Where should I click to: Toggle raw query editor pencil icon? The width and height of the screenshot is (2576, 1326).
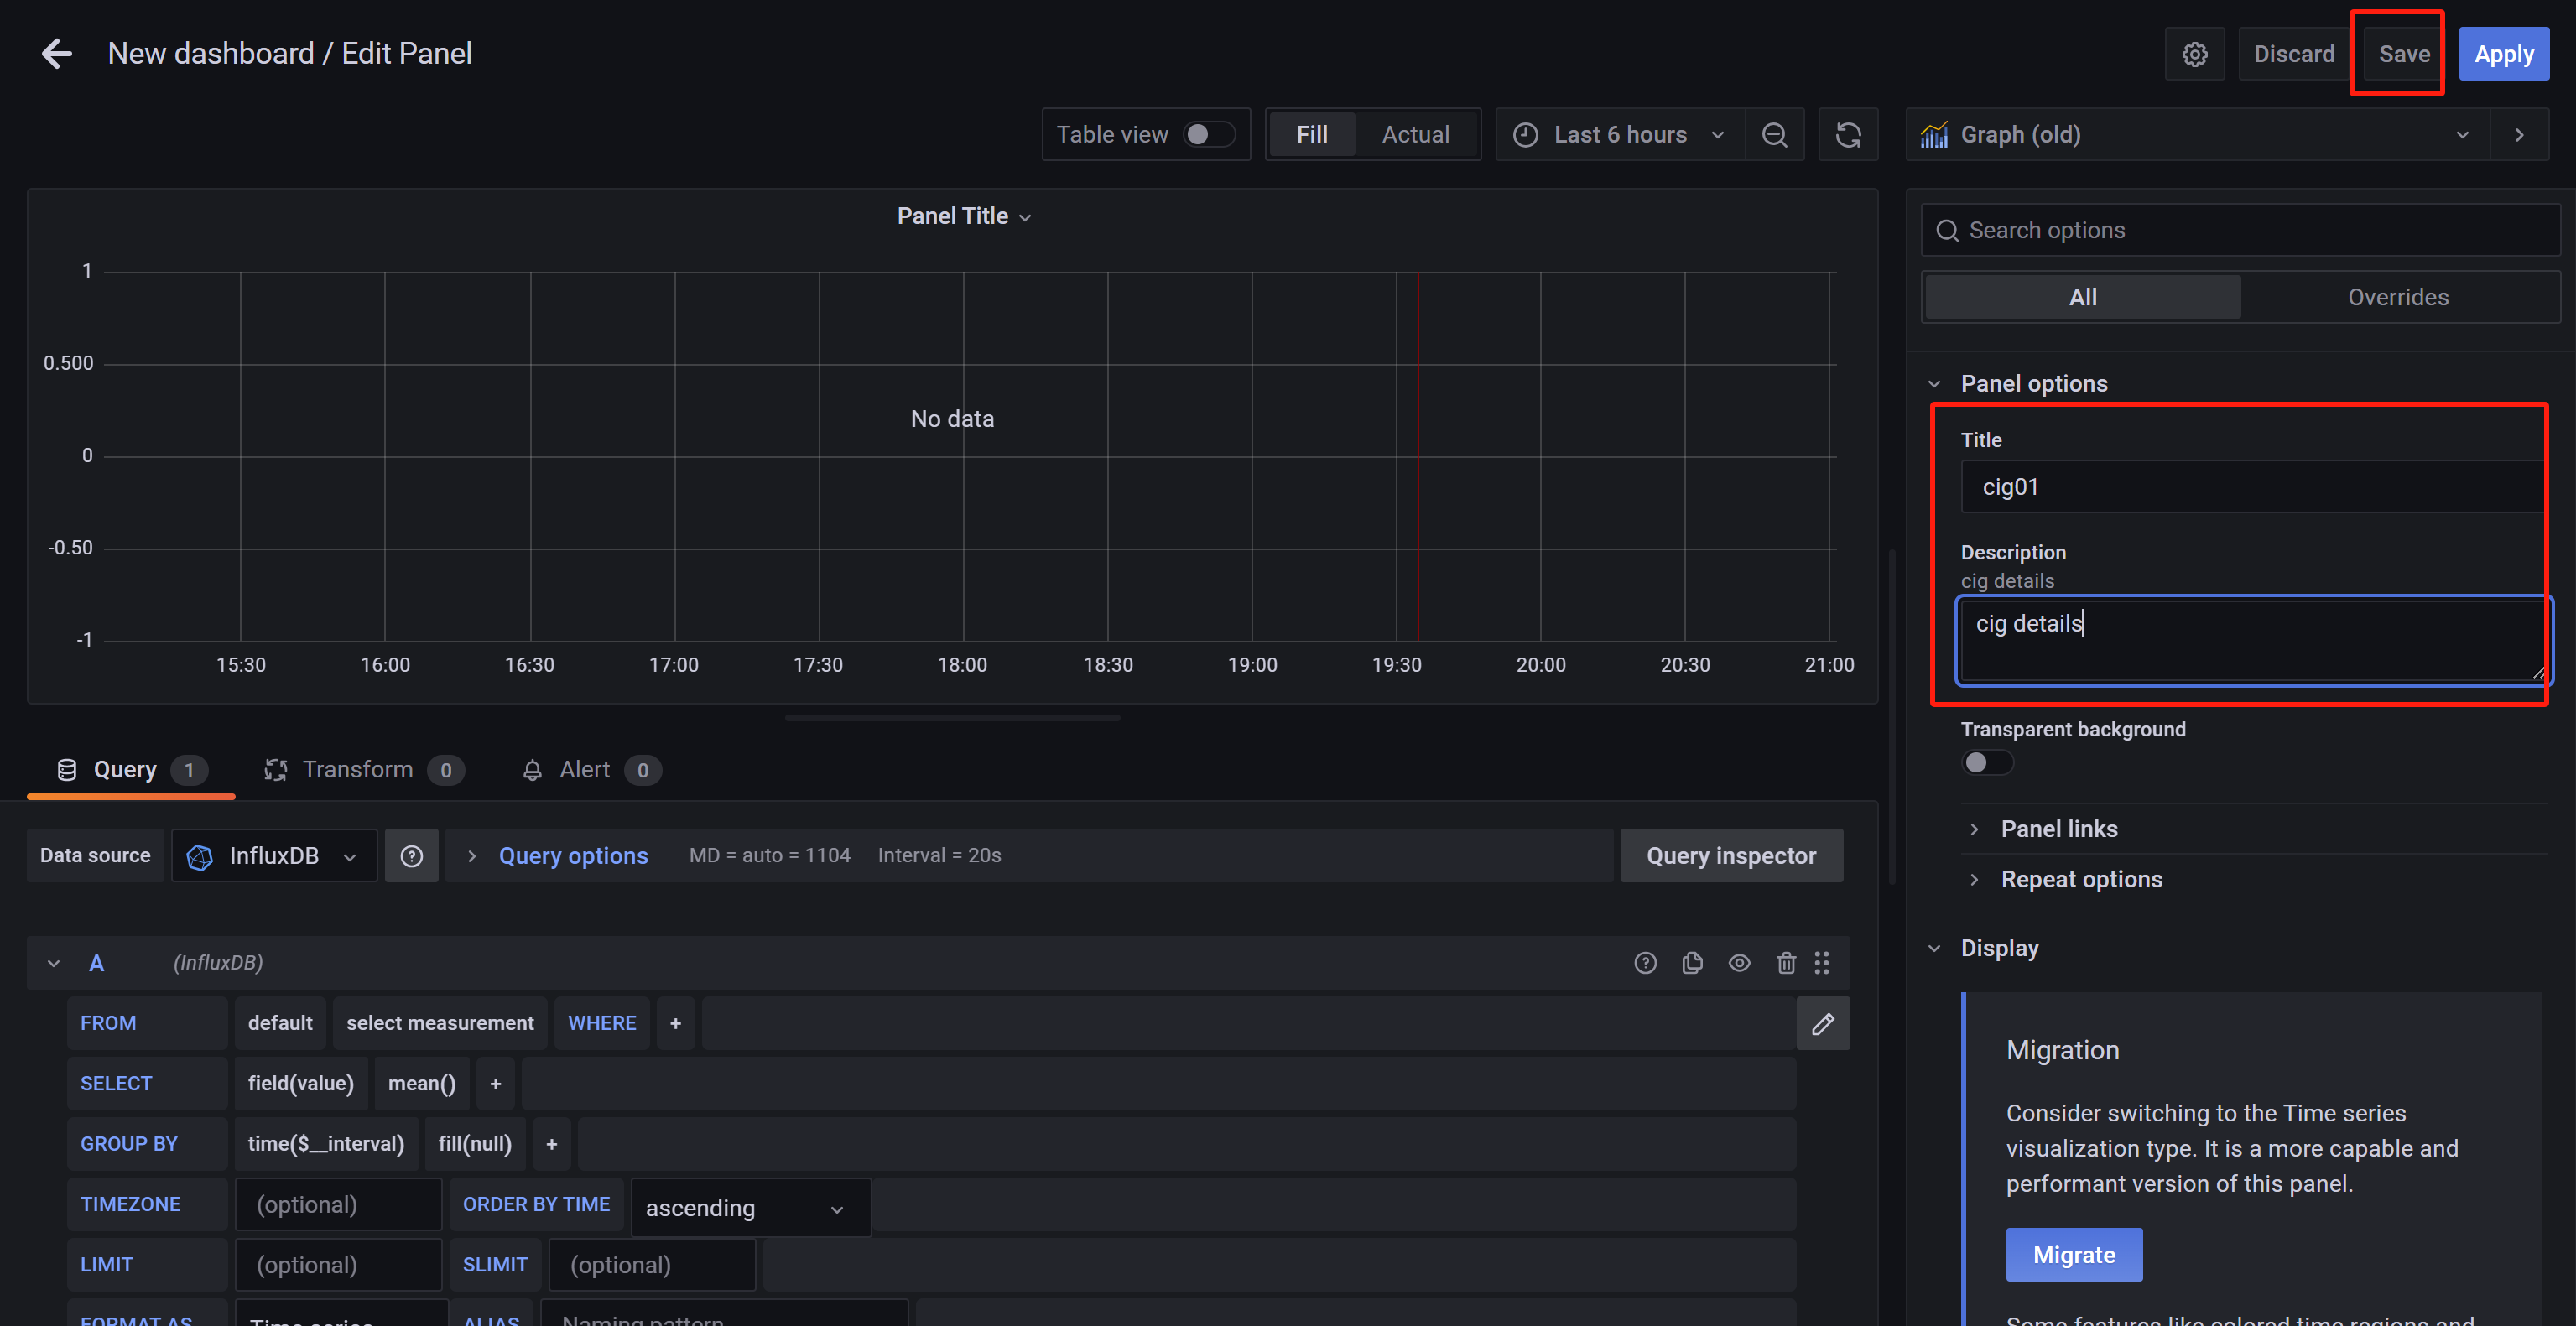(1822, 1023)
